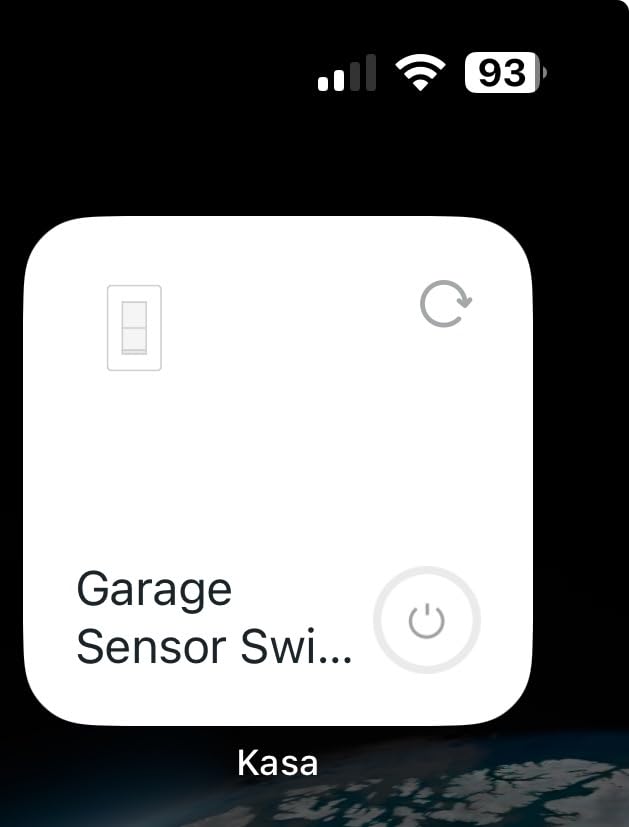Open the Garage Sensor Swi... device name
629x827 pixels.
coord(214,618)
